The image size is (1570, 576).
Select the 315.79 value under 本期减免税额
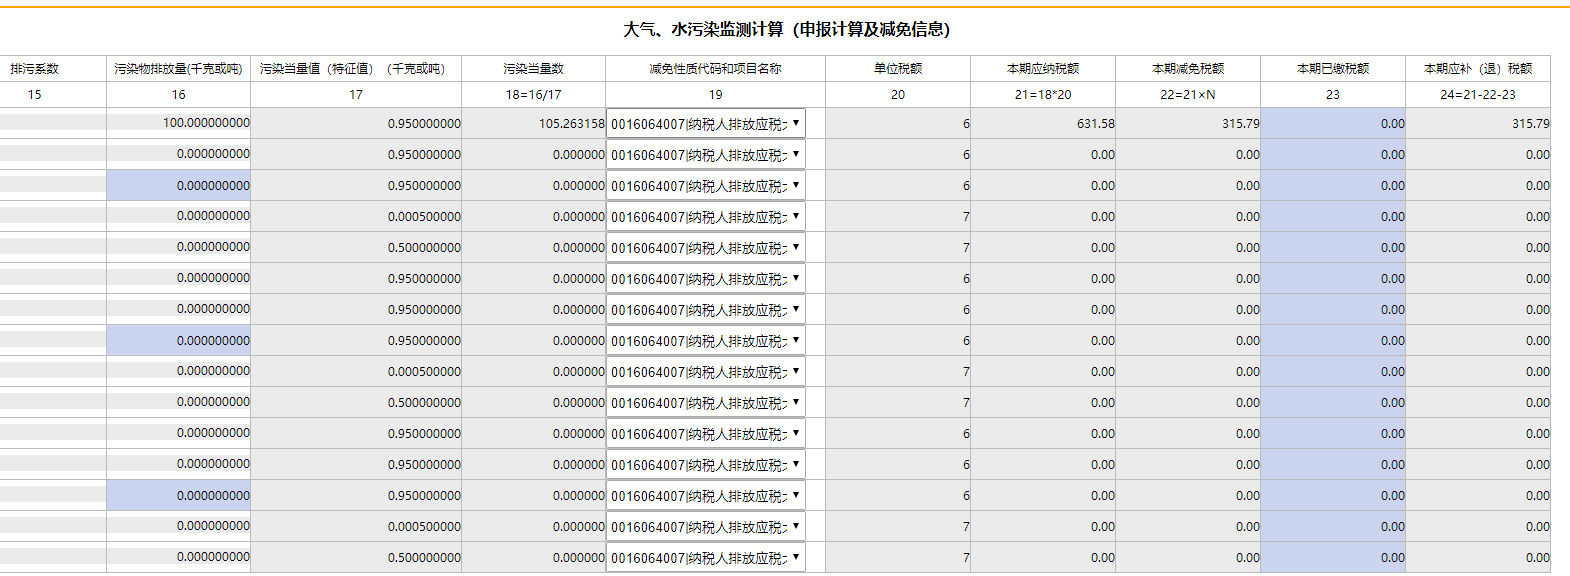coord(1188,124)
